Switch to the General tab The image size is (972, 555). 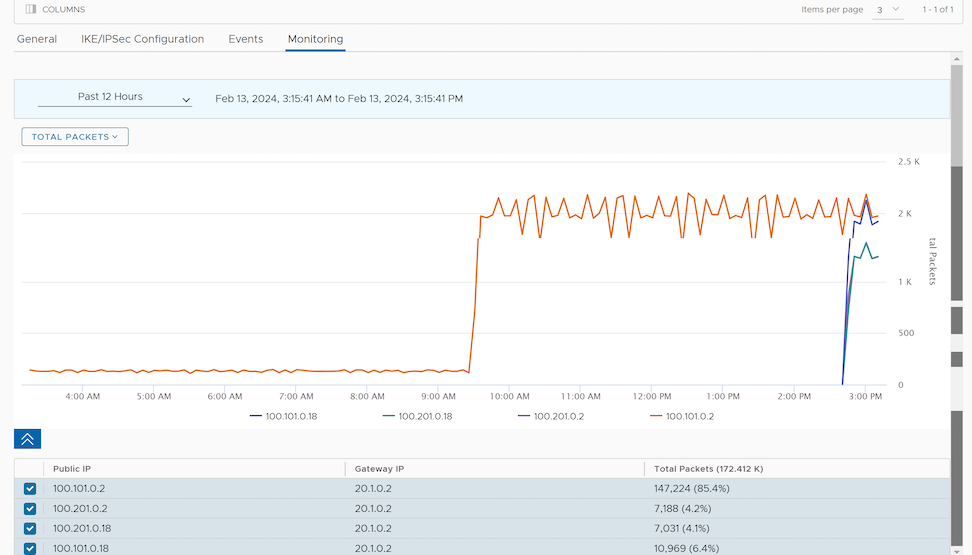37,39
